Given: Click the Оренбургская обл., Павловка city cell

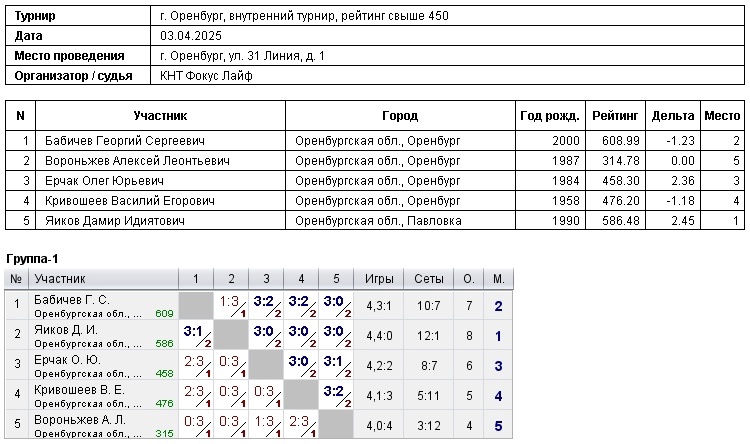Looking at the screenshot, I should coord(378,220).
